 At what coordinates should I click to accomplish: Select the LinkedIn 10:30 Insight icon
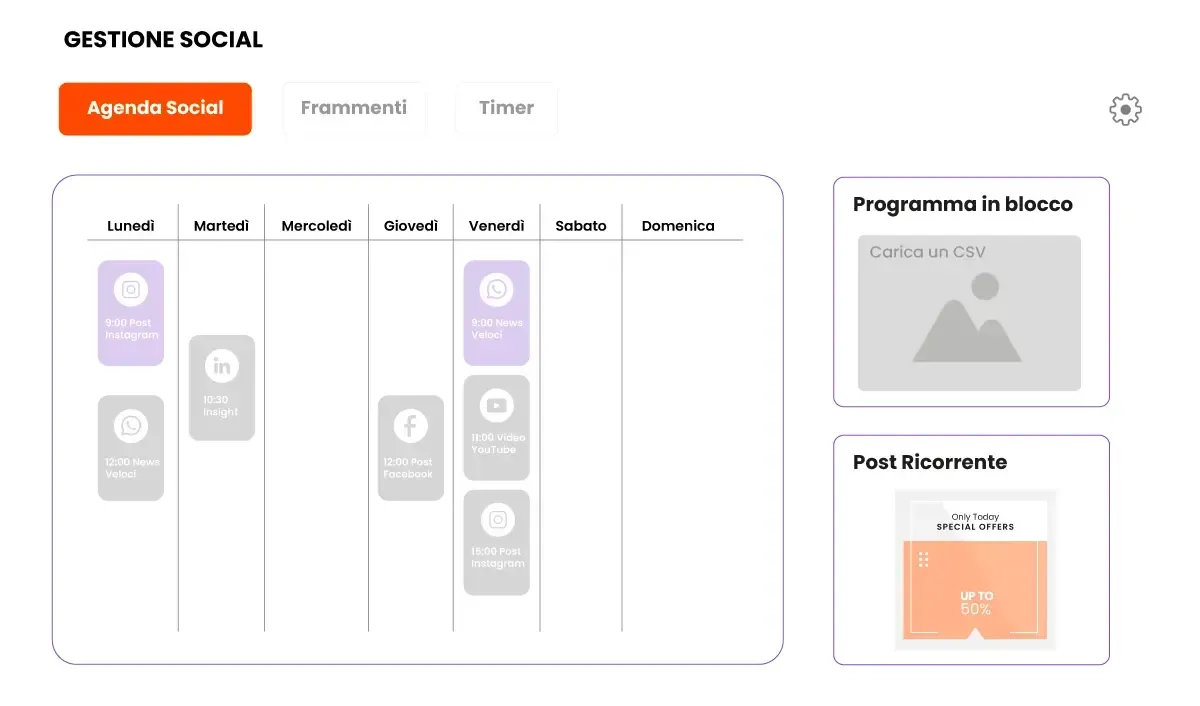click(222, 366)
